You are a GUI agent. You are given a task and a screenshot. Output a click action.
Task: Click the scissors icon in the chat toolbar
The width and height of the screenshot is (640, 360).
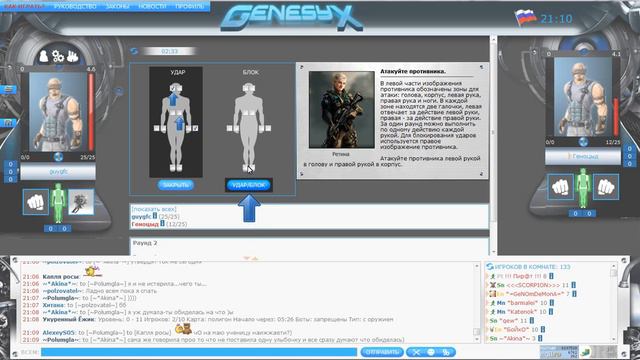click(416, 352)
